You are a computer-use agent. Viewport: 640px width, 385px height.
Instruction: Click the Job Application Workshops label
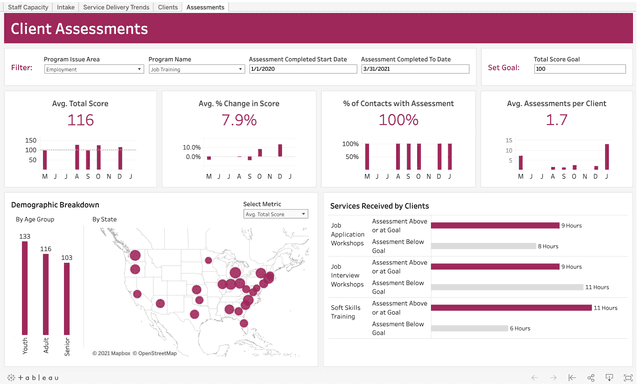coord(347,234)
